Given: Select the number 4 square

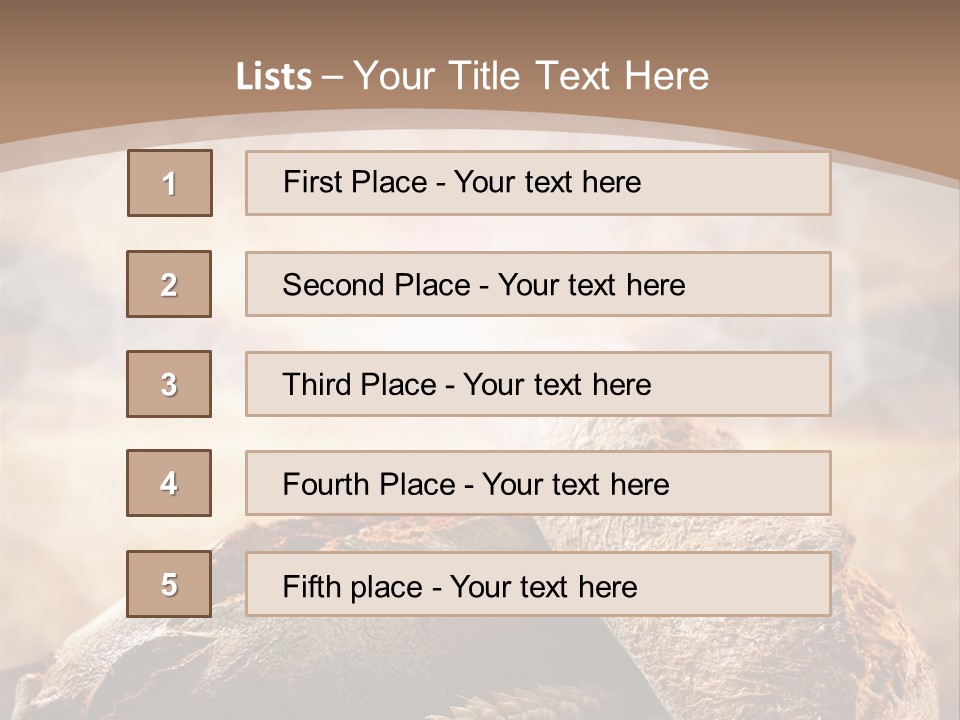Looking at the screenshot, I should coord(169,483).
